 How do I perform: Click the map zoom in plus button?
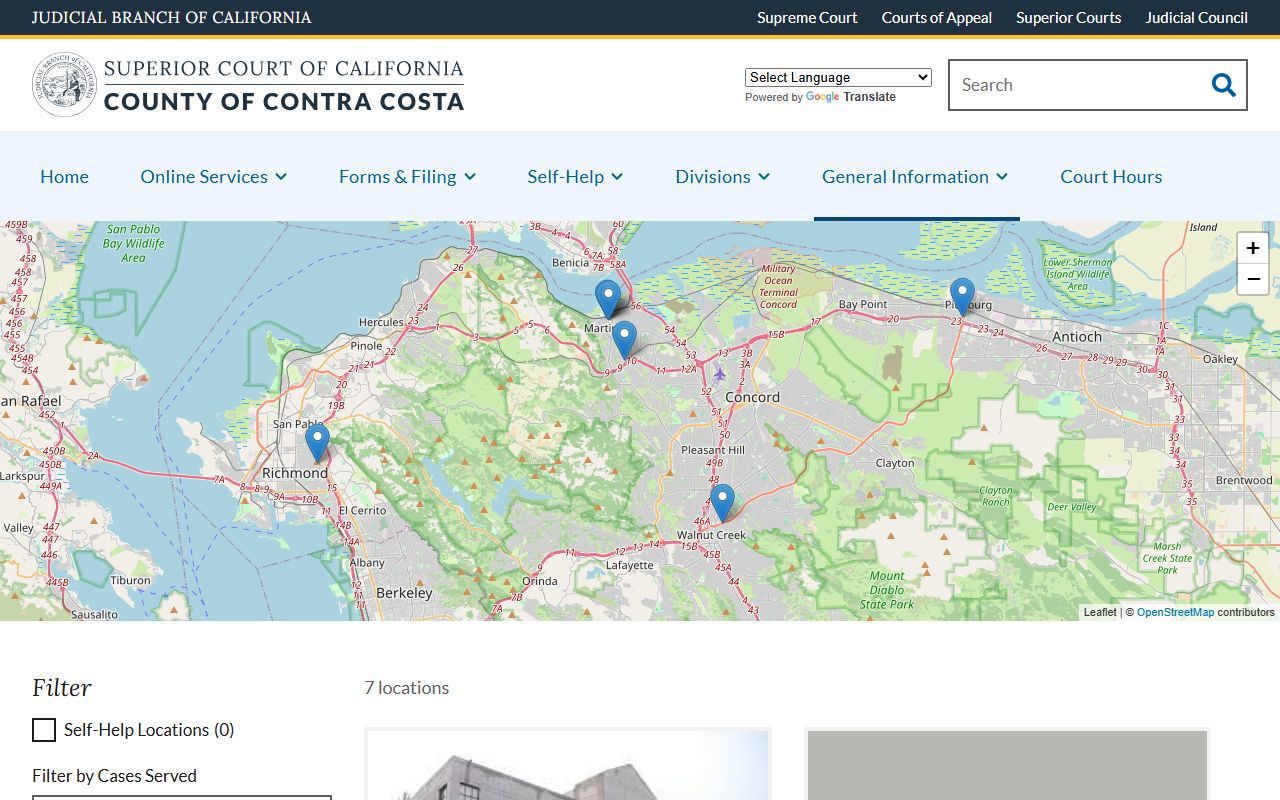(1253, 248)
